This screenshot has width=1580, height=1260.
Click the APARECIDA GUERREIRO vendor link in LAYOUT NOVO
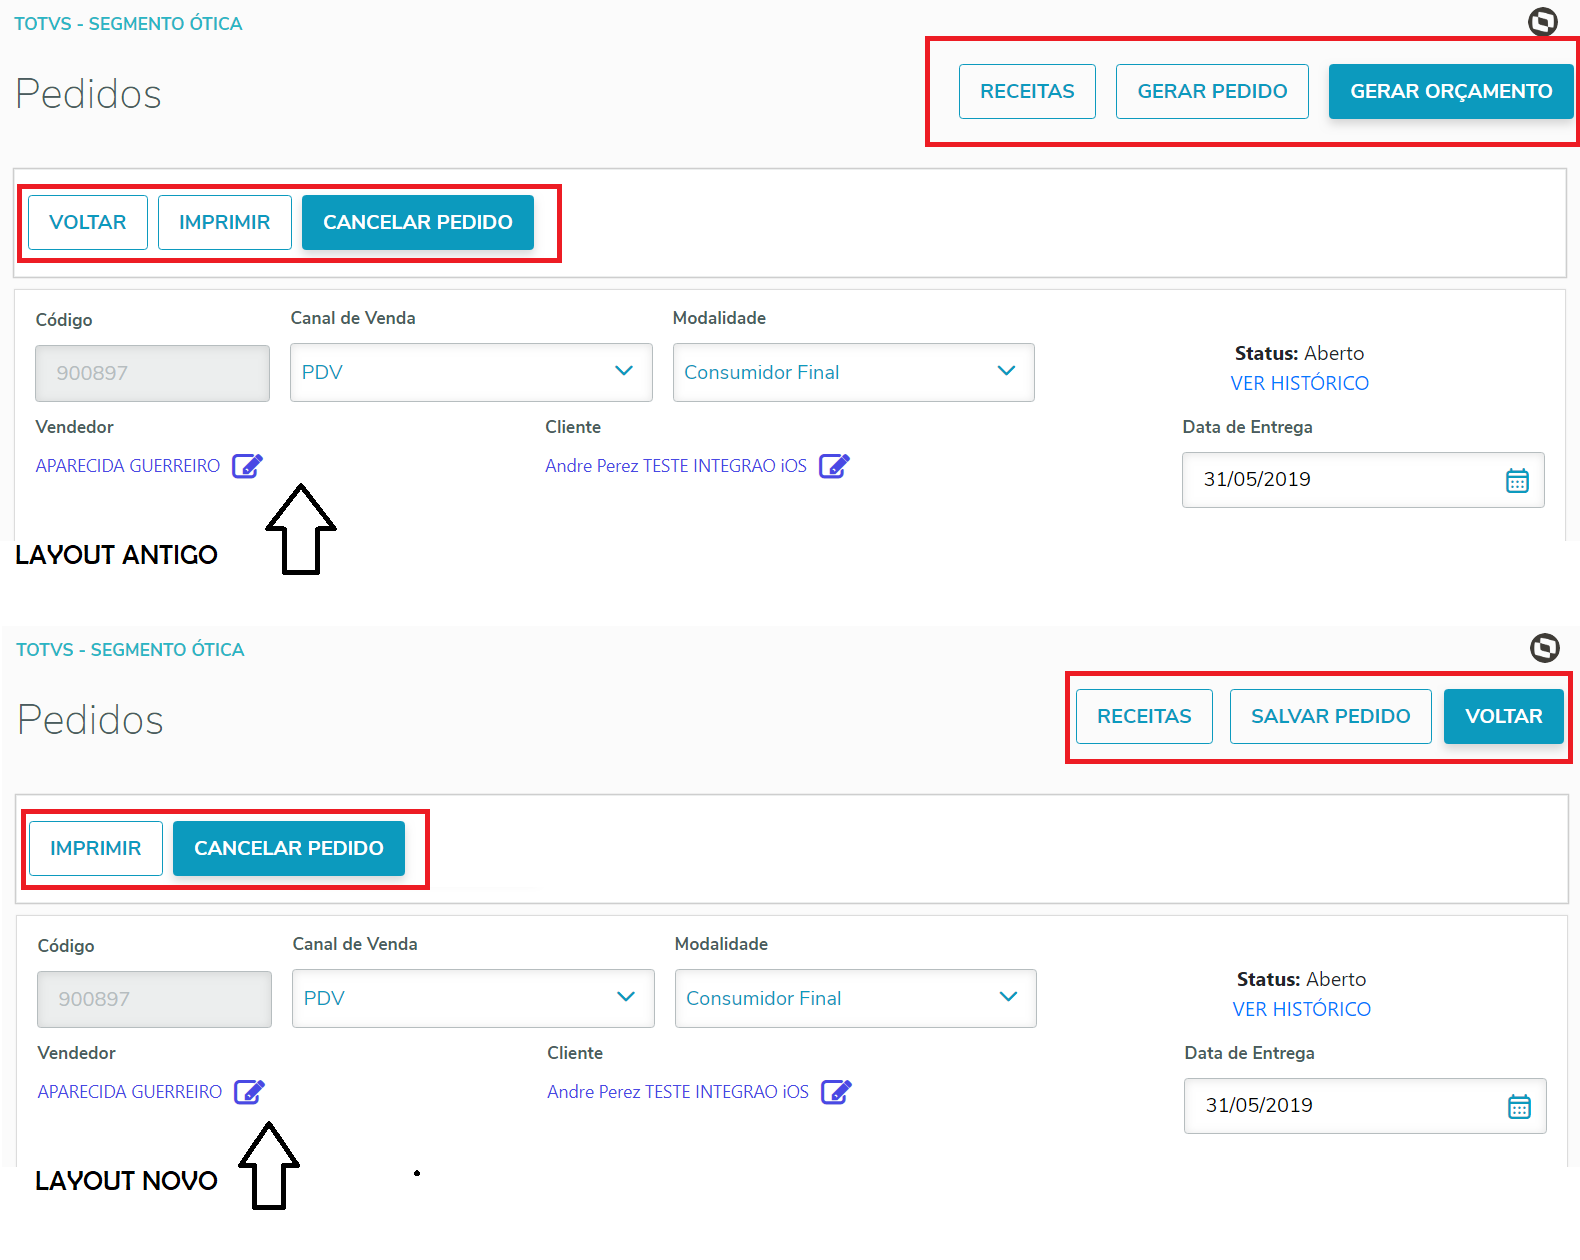[x=130, y=1092]
